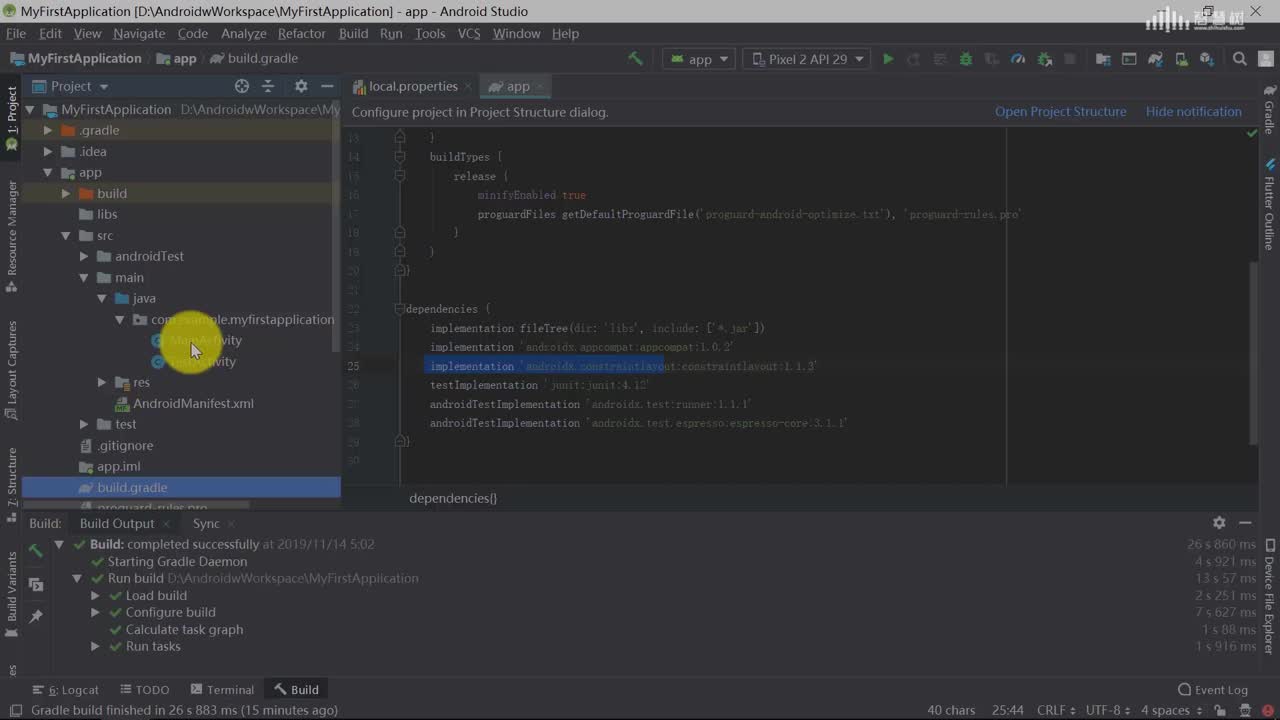Screen dimensions: 1280x720
Task: Open the Analyze menu
Action: [244, 33]
